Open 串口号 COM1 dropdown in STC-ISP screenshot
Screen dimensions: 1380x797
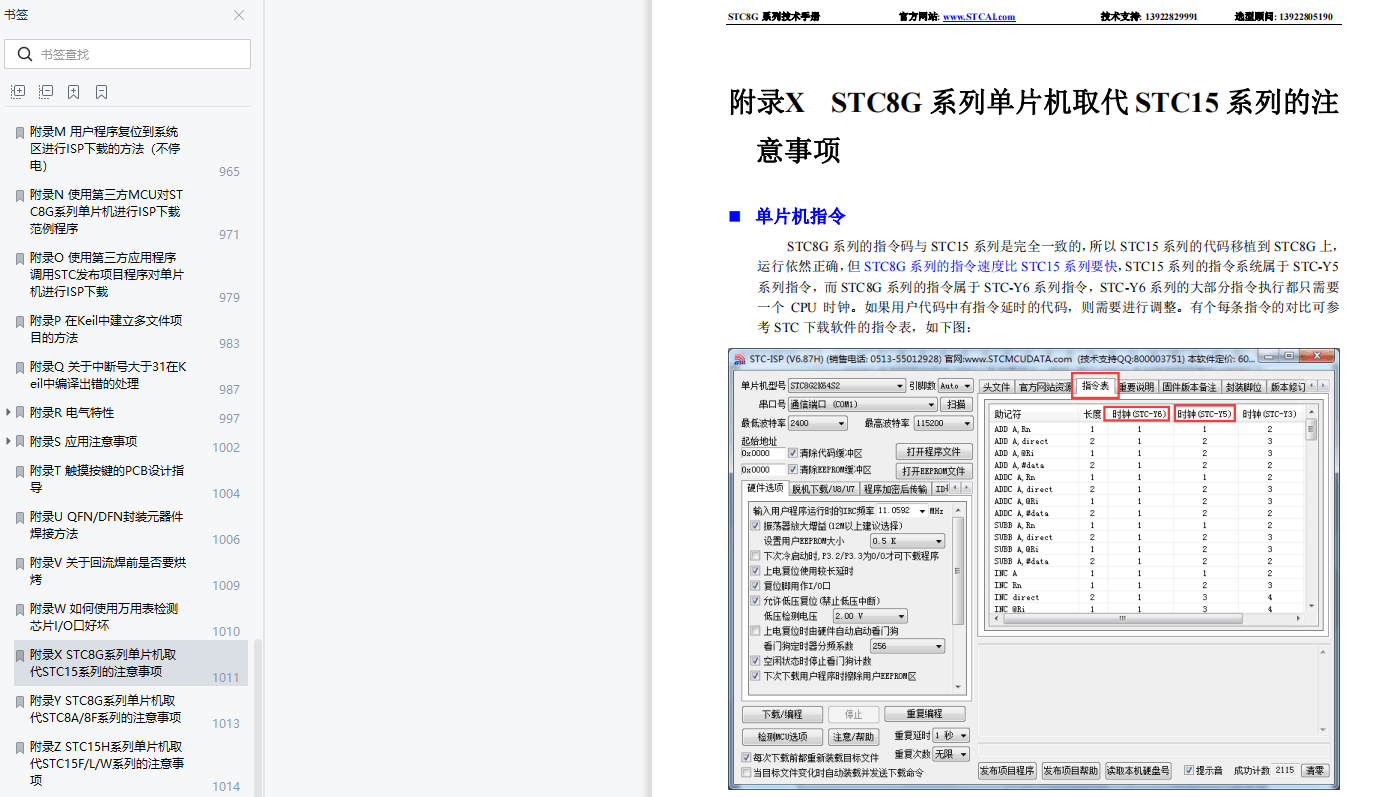click(862, 404)
